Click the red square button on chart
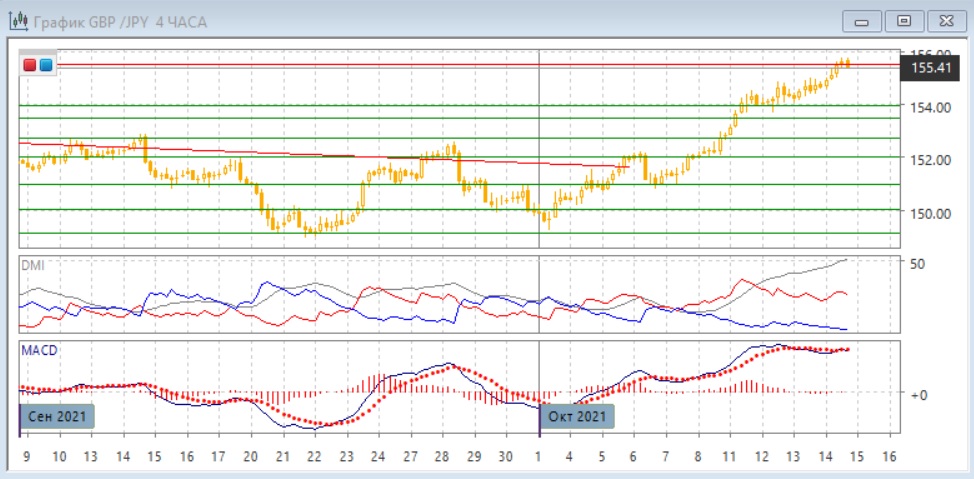Screen dimensions: 974x479 [30, 66]
